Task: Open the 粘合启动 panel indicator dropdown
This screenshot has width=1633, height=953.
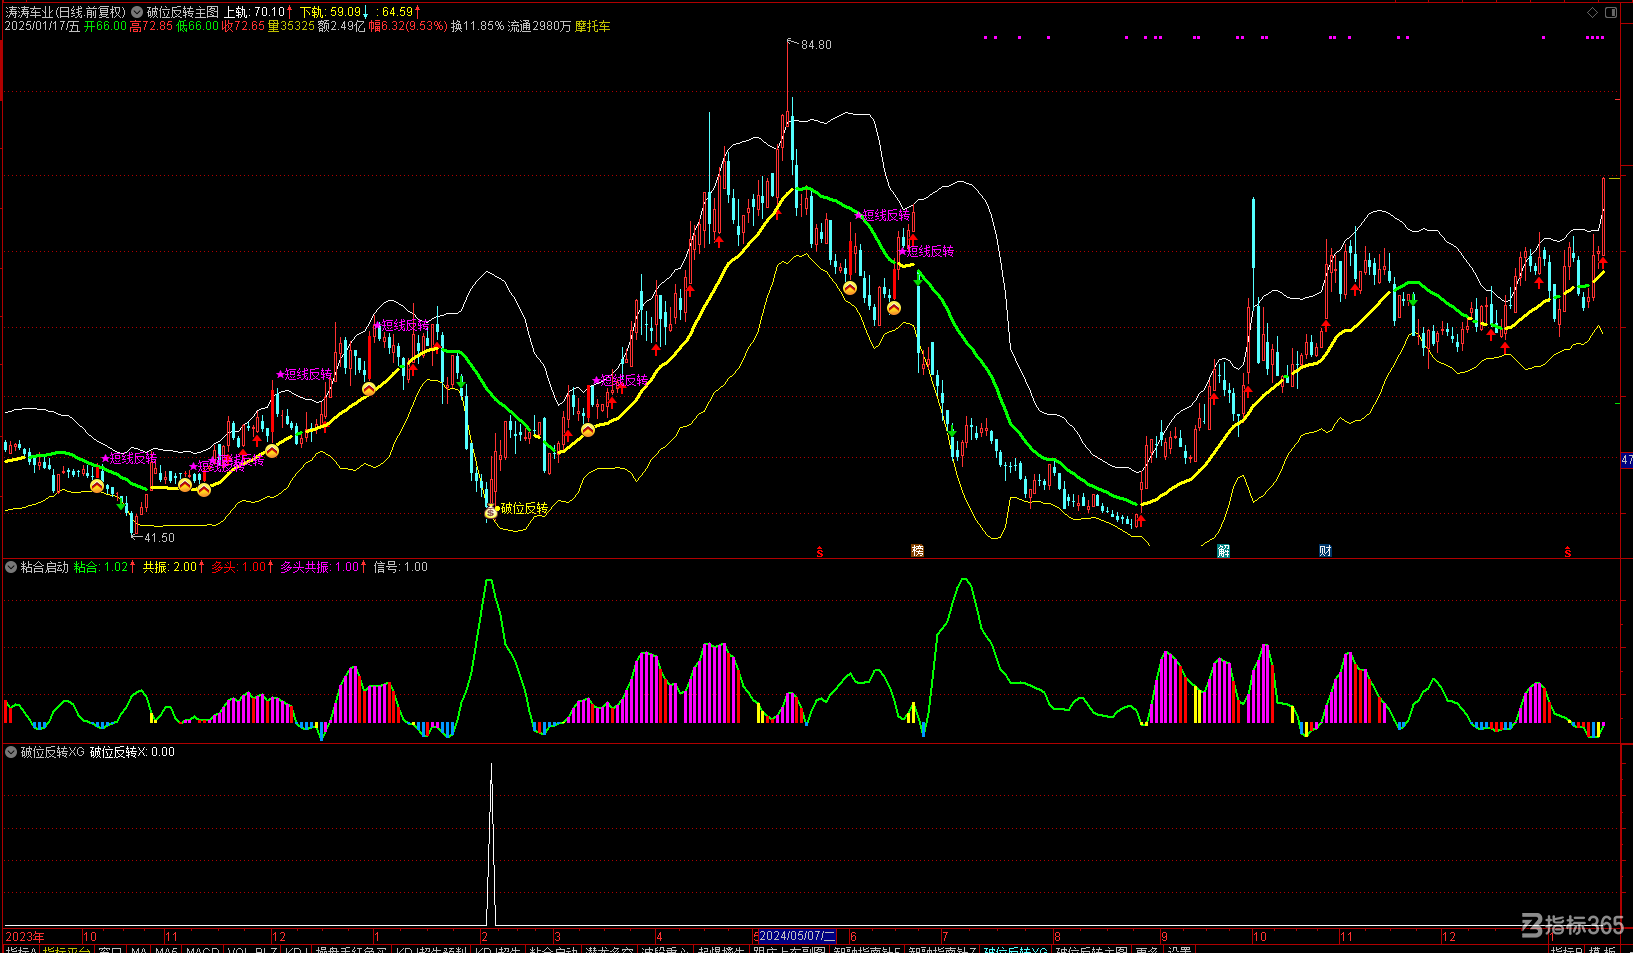Action: coord(11,567)
